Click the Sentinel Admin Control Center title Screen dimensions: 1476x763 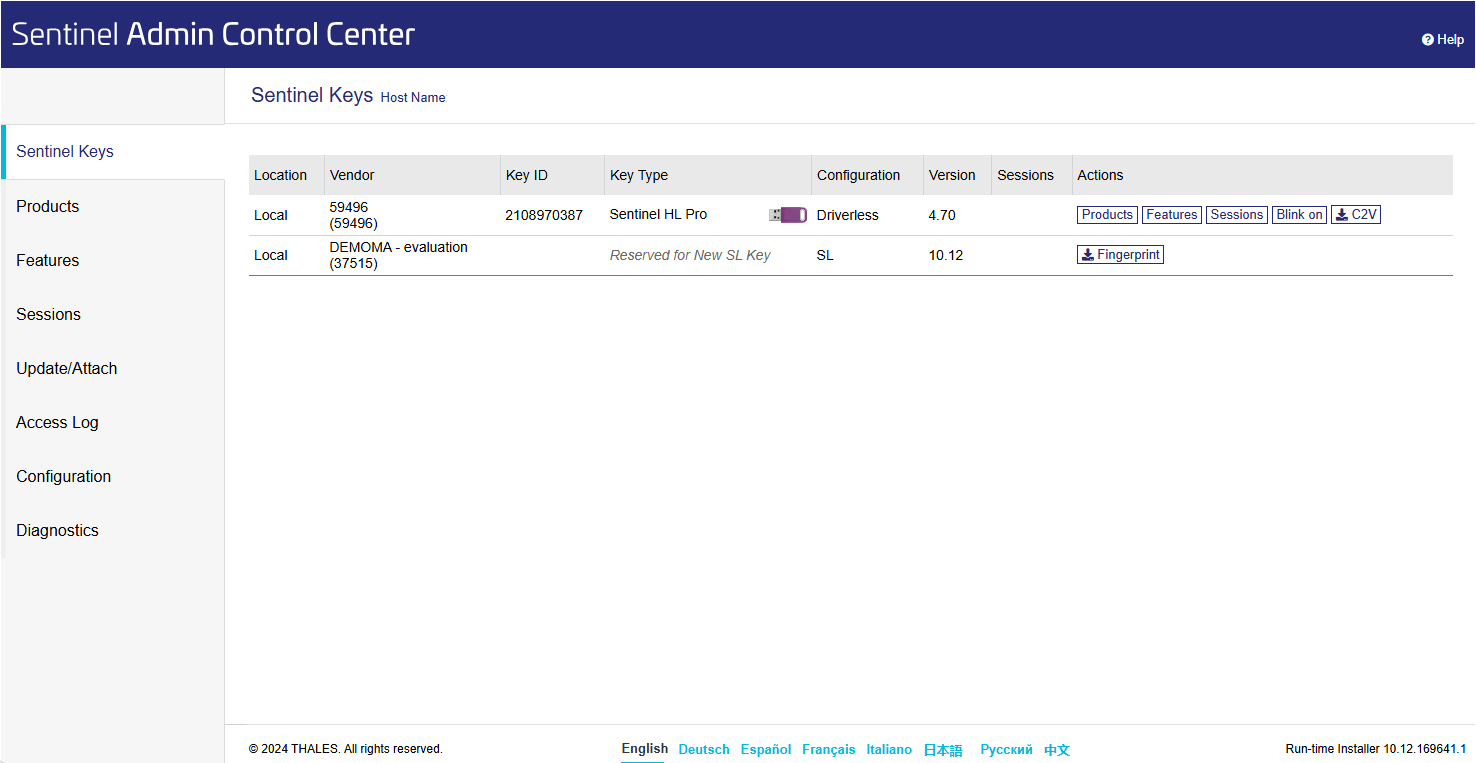tap(213, 34)
